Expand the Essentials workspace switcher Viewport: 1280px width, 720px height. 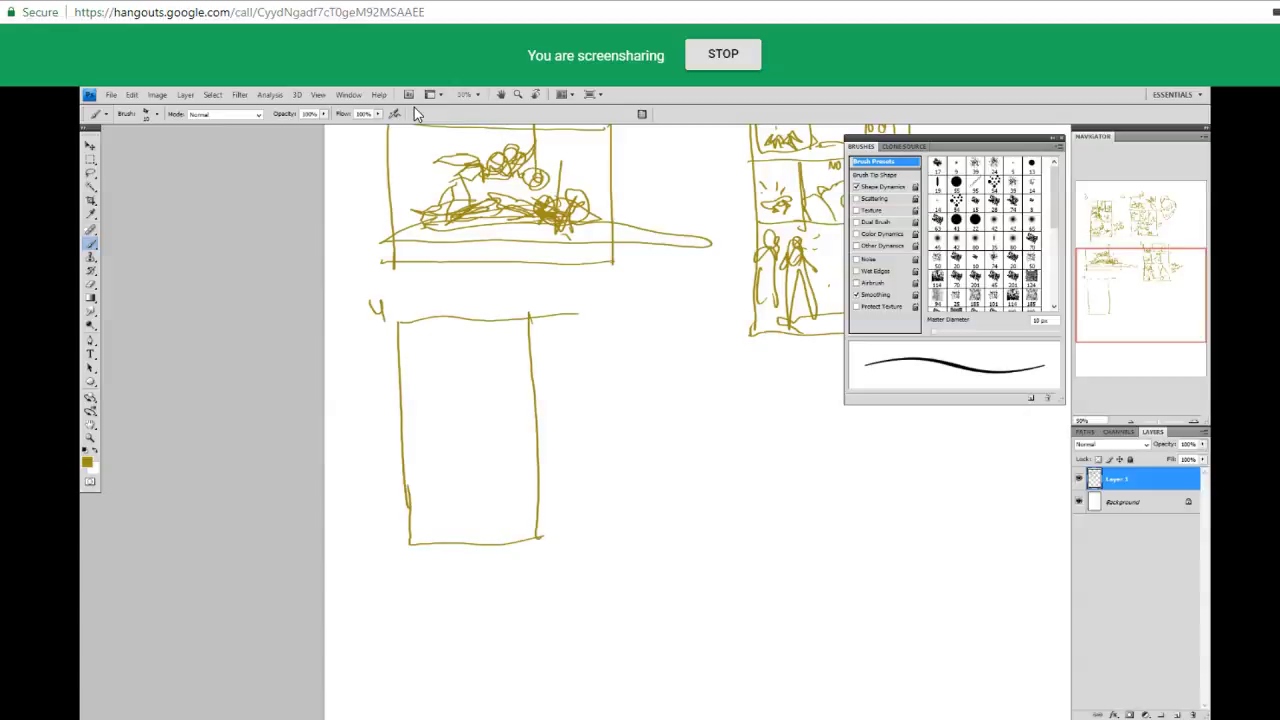[x=1177, y=95]
